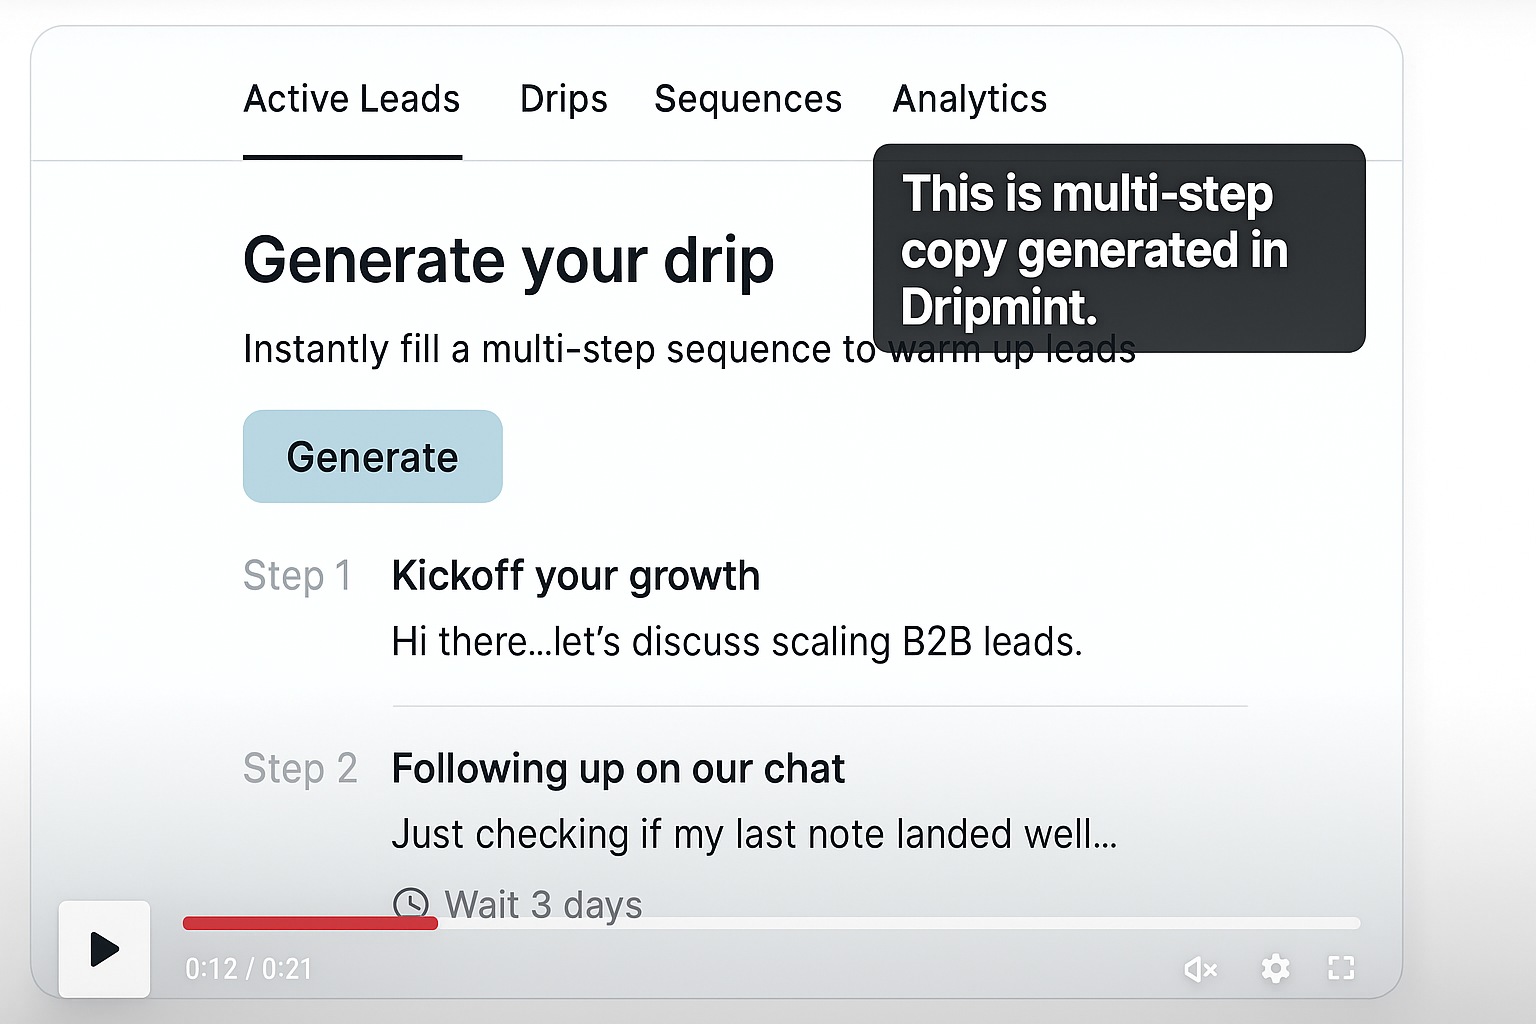Screen dimensions: 1536x1024
Task: Seek using the red progress bar
Action: tap(310, 922)
